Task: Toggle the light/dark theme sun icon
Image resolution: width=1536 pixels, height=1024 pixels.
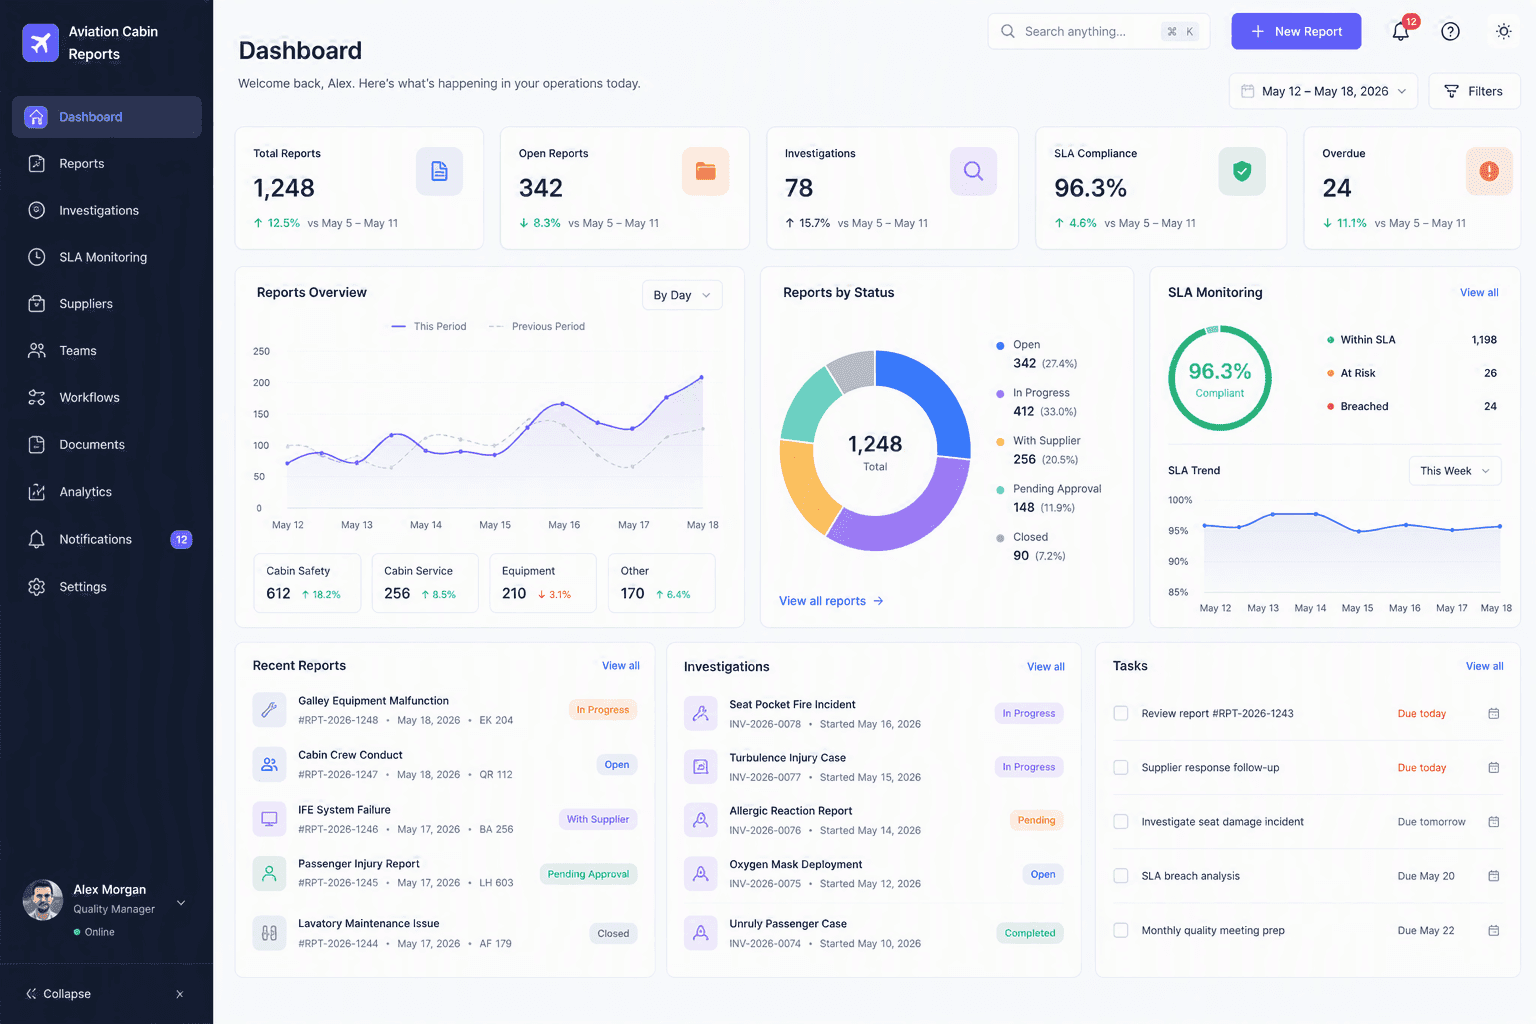Action: coord(1503,32)
